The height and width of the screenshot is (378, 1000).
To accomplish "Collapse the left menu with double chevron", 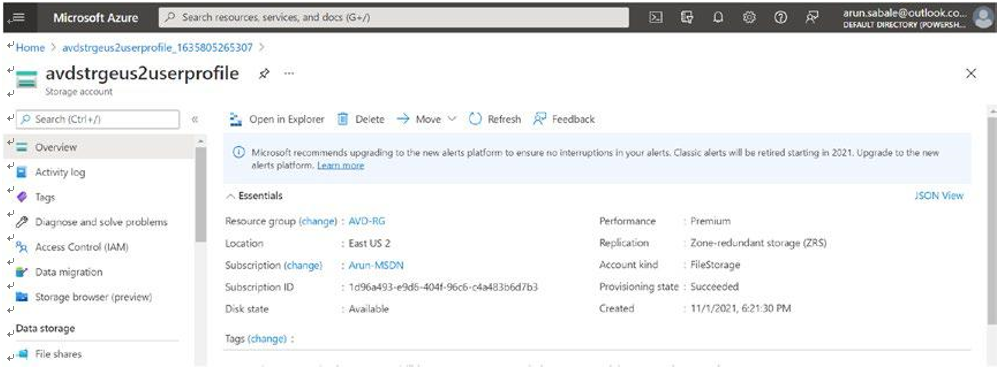I will pos(195,119).
